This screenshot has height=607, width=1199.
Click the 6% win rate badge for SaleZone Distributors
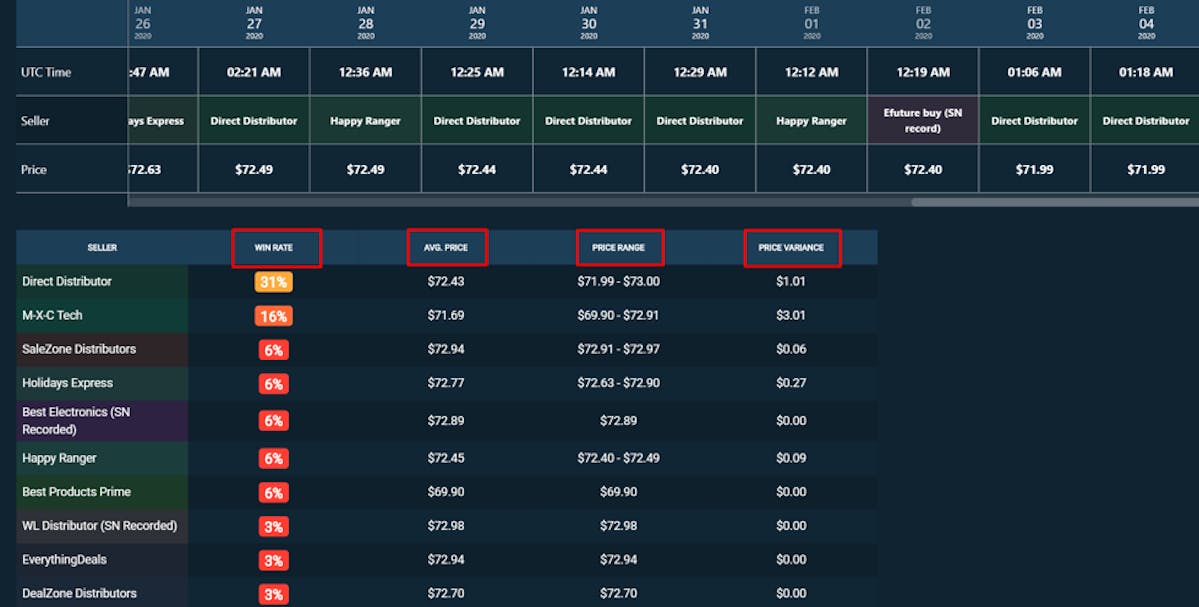274,350
